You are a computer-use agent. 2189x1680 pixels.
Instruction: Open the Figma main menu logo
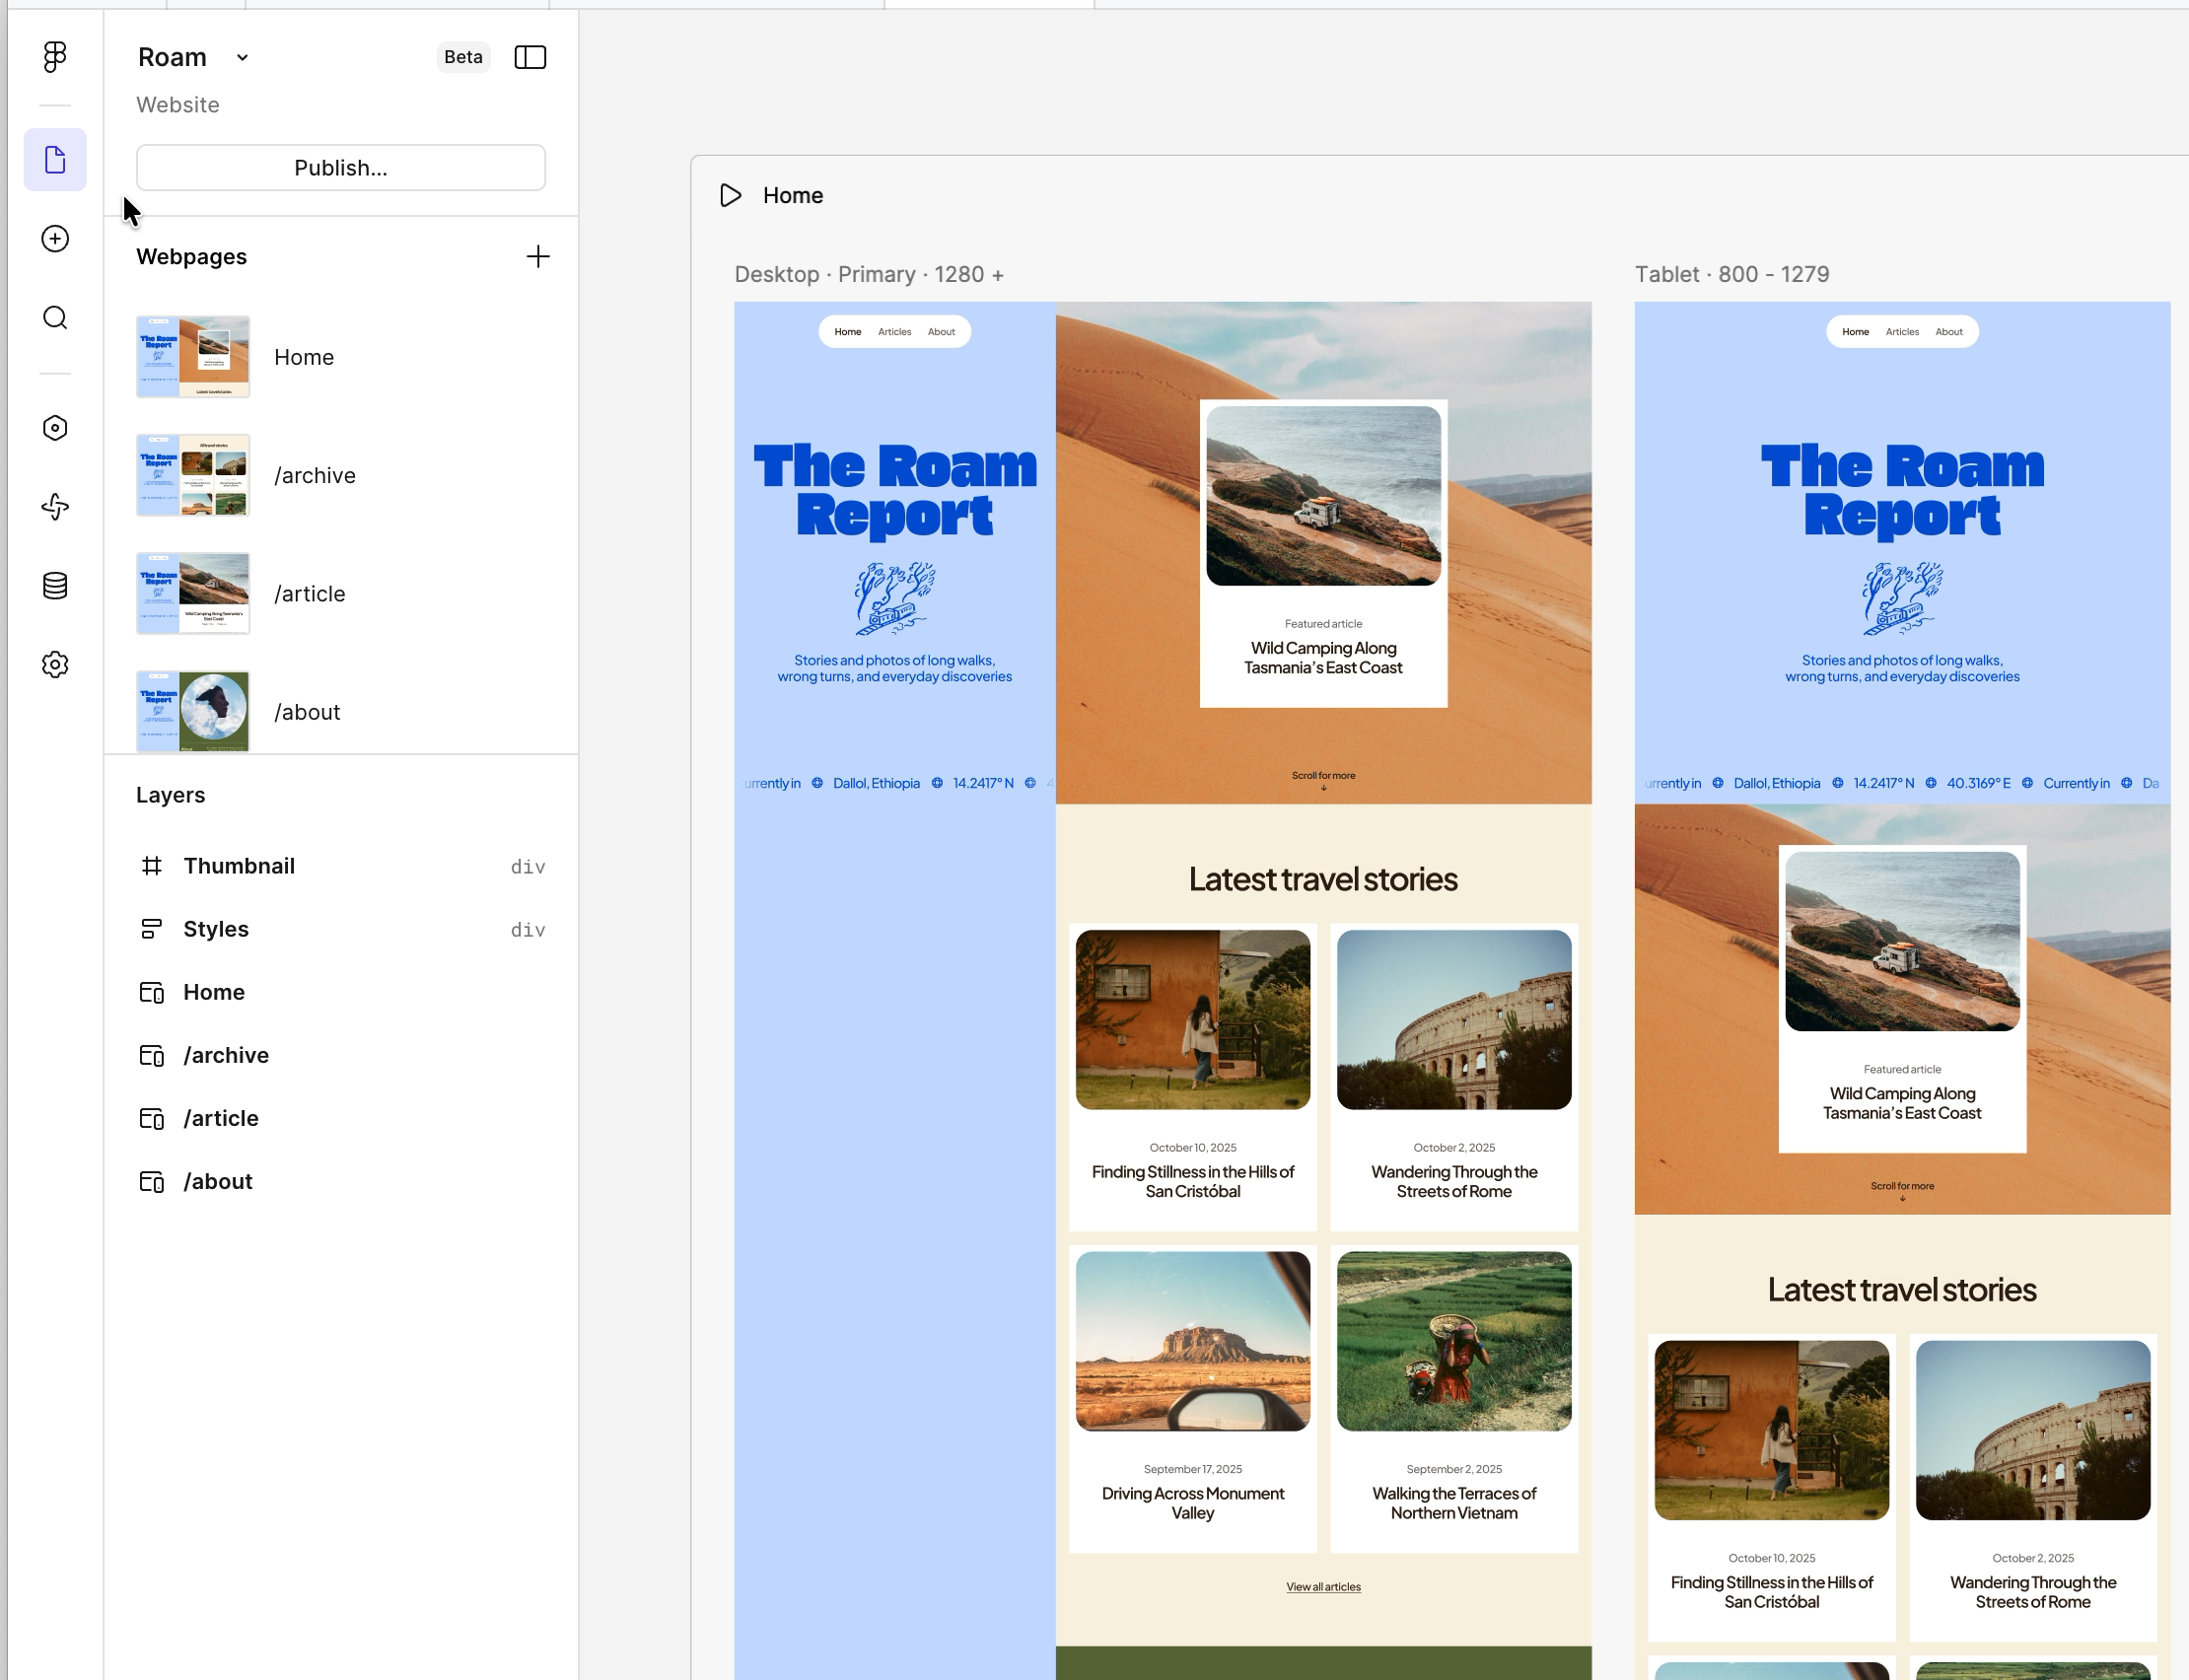point(55,57)
